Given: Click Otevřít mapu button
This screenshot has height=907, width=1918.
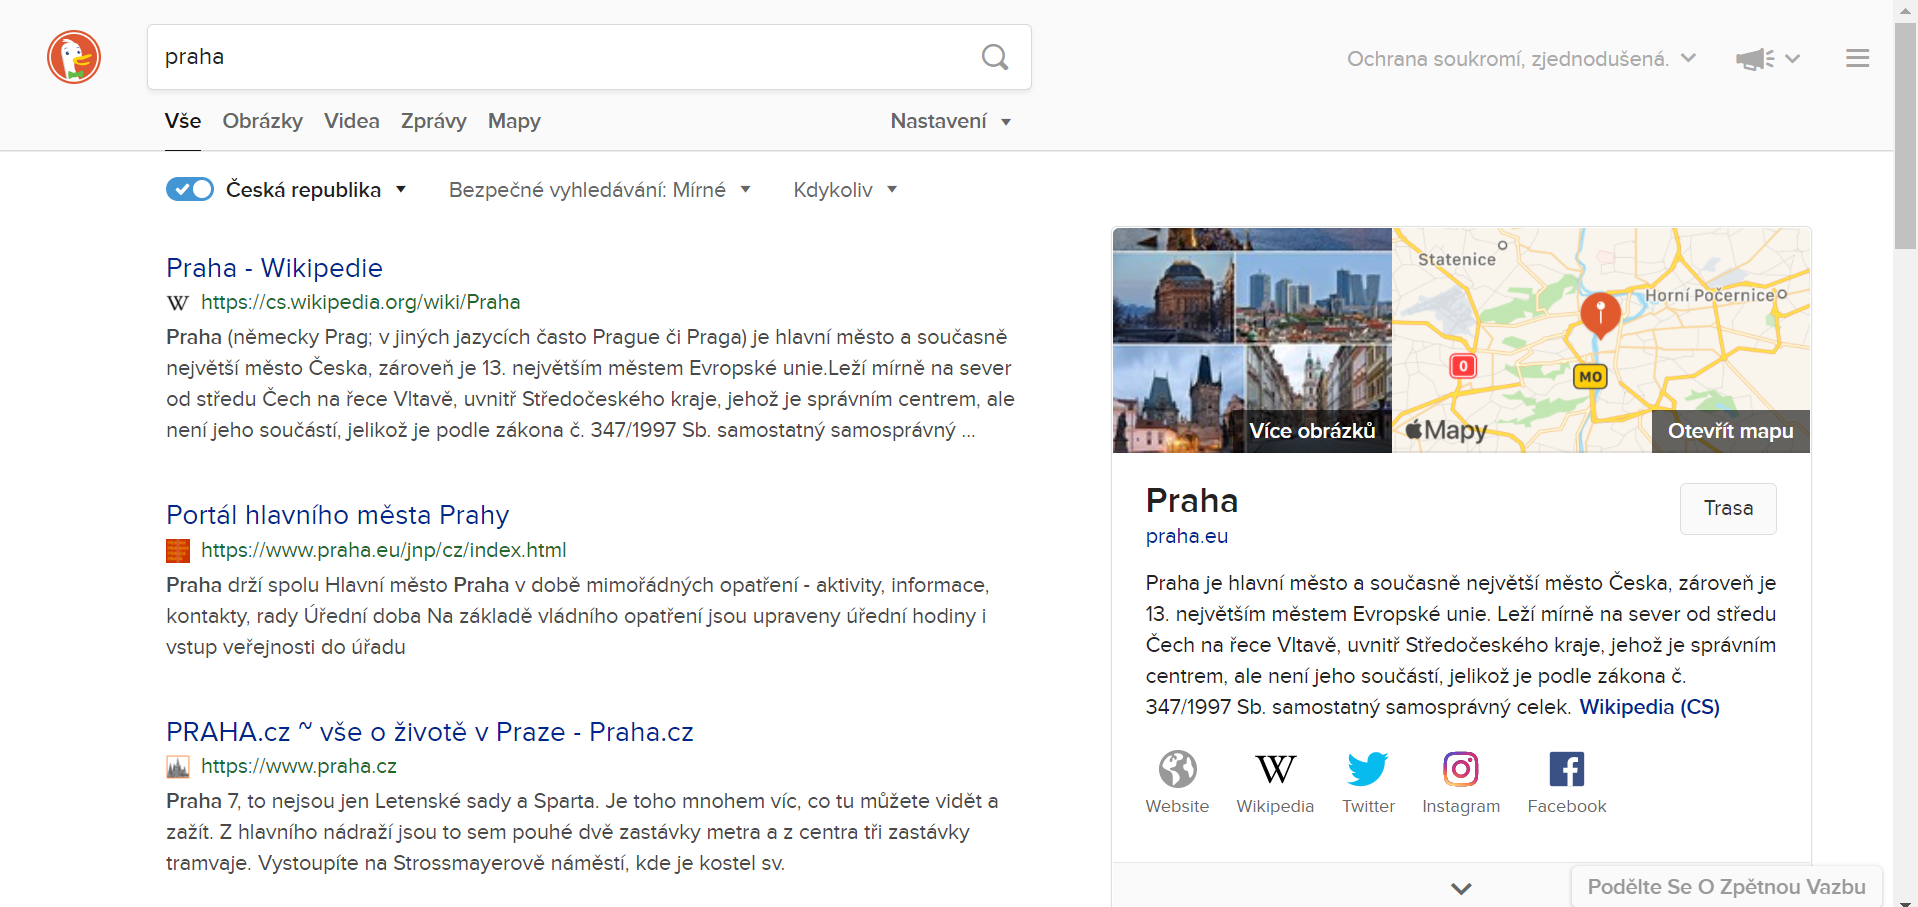Looking at the screenshot, I should tap(1731, 431).
